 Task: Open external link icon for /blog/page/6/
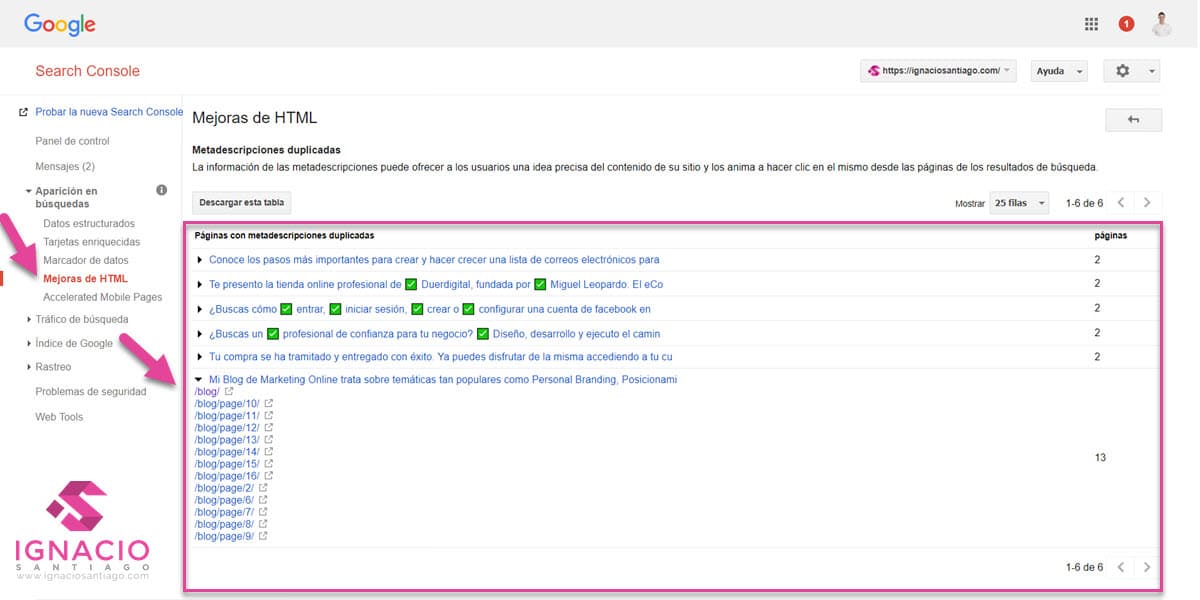coord(263,500)
